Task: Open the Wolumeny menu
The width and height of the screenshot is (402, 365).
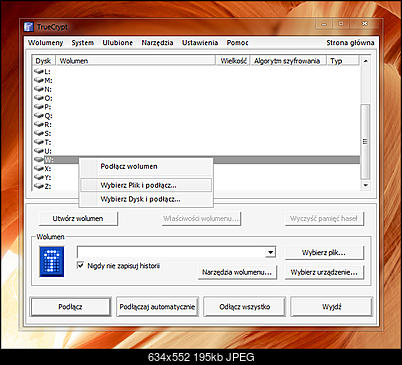Action: (45, 43)
